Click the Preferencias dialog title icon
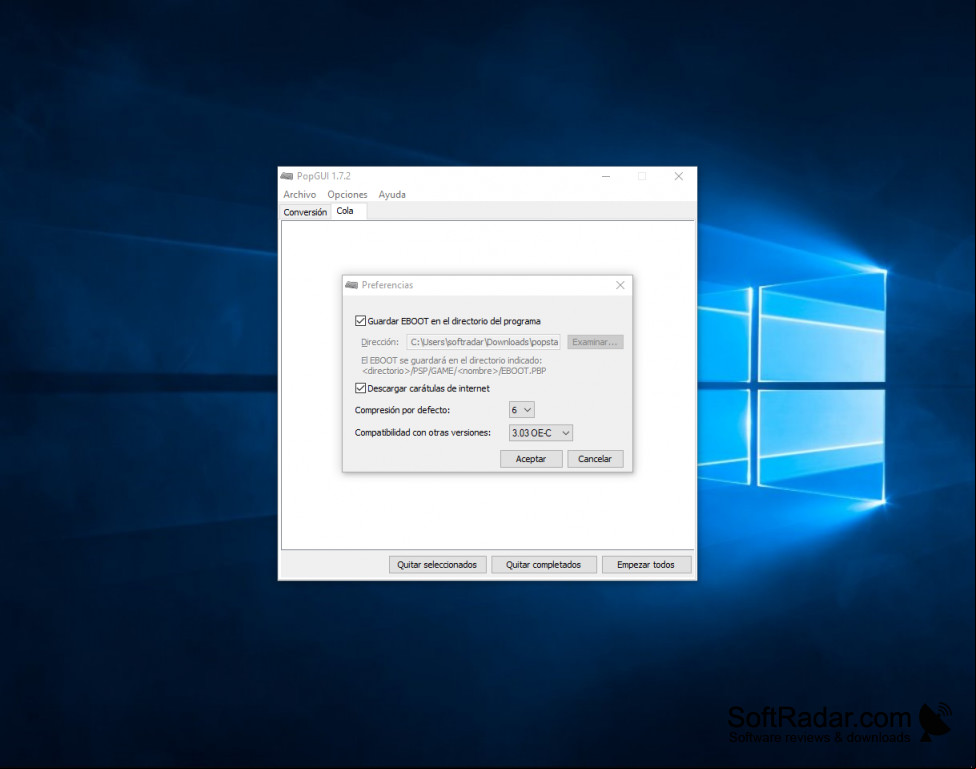The height and width of the screenshot is (769, 976). coord(352,285)
